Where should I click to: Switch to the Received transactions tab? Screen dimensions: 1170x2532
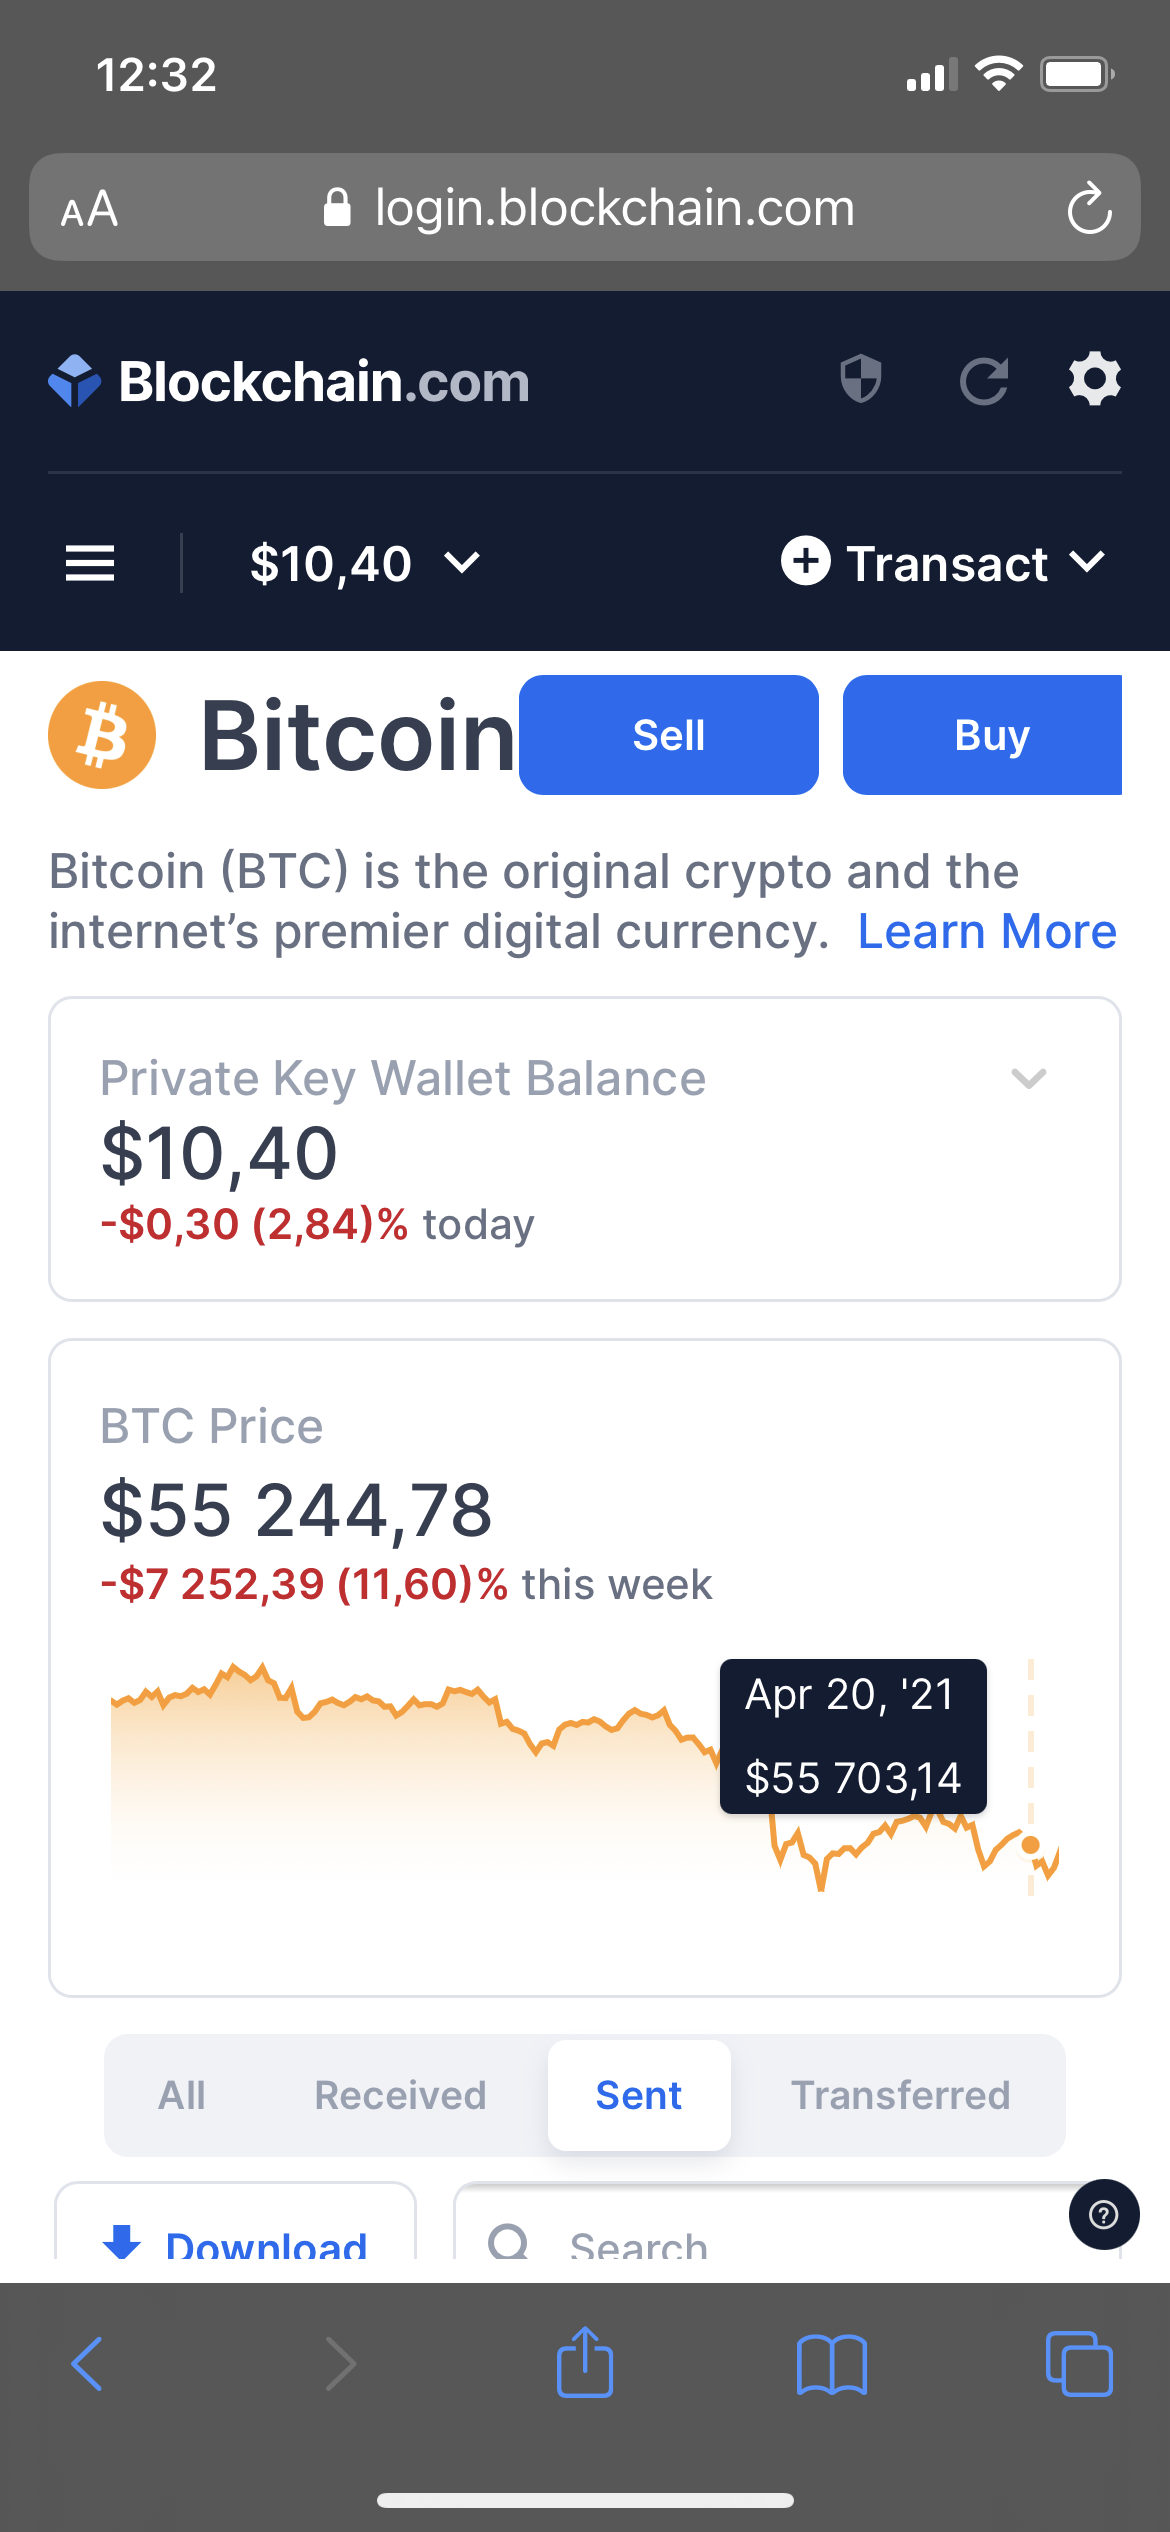point(400,2095)
